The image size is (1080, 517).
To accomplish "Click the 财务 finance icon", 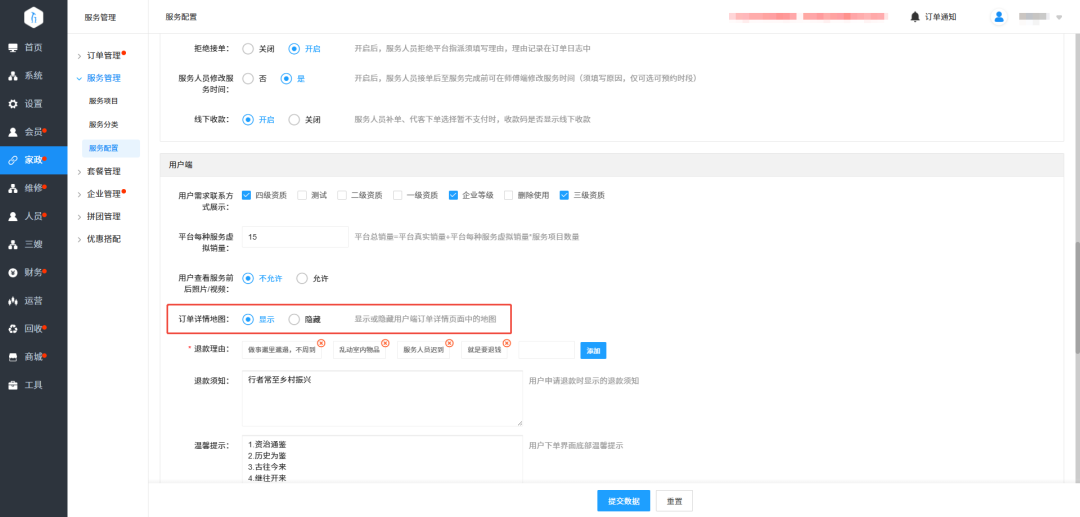I will click(x=12, y=273).
